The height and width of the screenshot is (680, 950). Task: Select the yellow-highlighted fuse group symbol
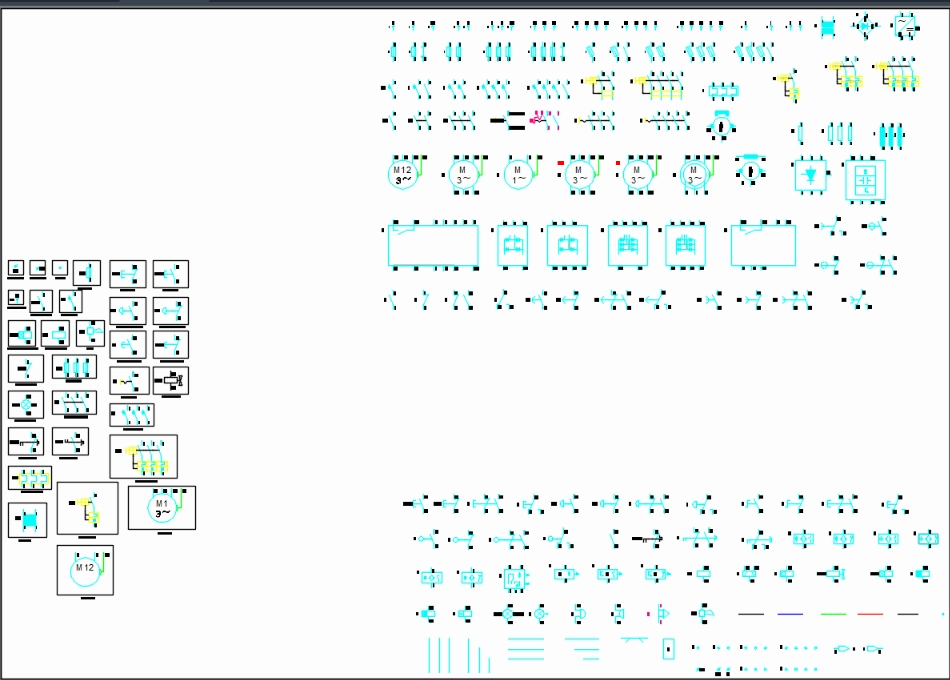pos(32,478)
